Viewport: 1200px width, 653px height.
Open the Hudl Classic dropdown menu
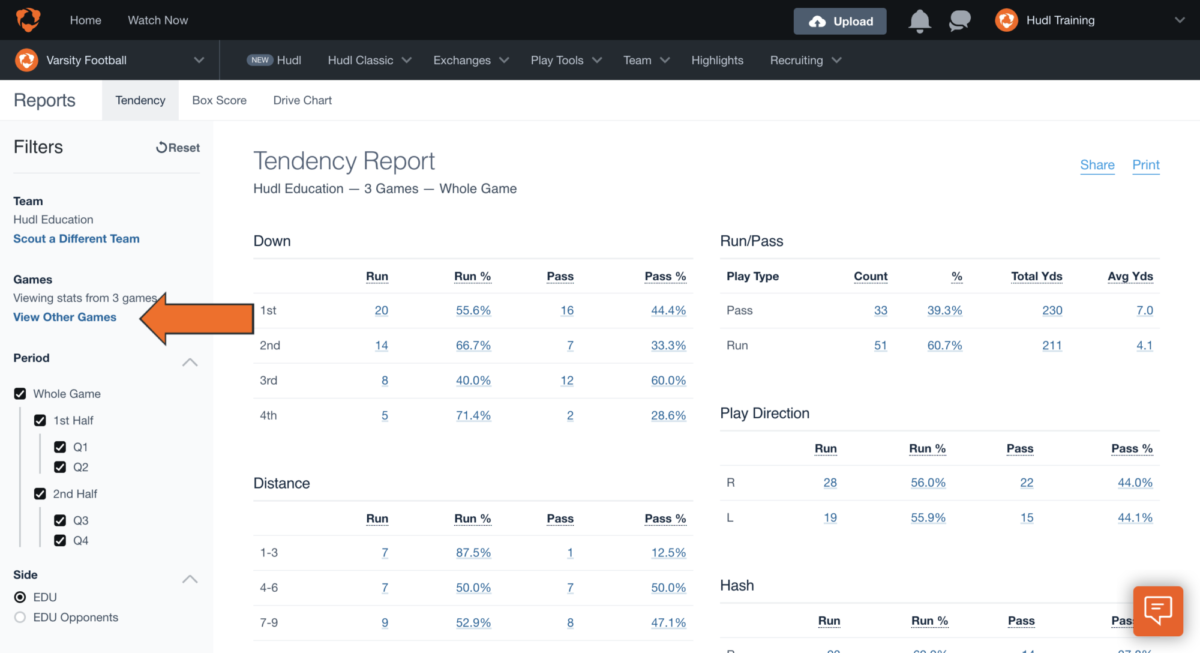[370, 60]
